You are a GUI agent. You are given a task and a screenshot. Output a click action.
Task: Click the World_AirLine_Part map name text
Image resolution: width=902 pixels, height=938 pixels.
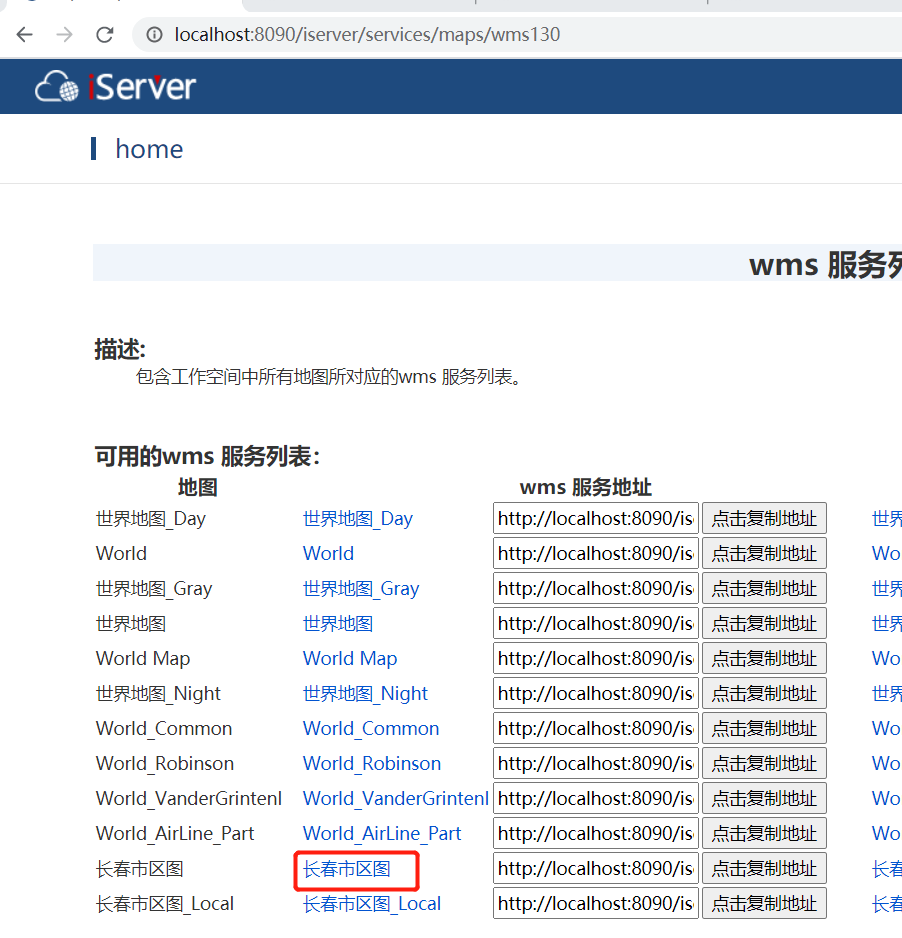(x=175, y=834)
